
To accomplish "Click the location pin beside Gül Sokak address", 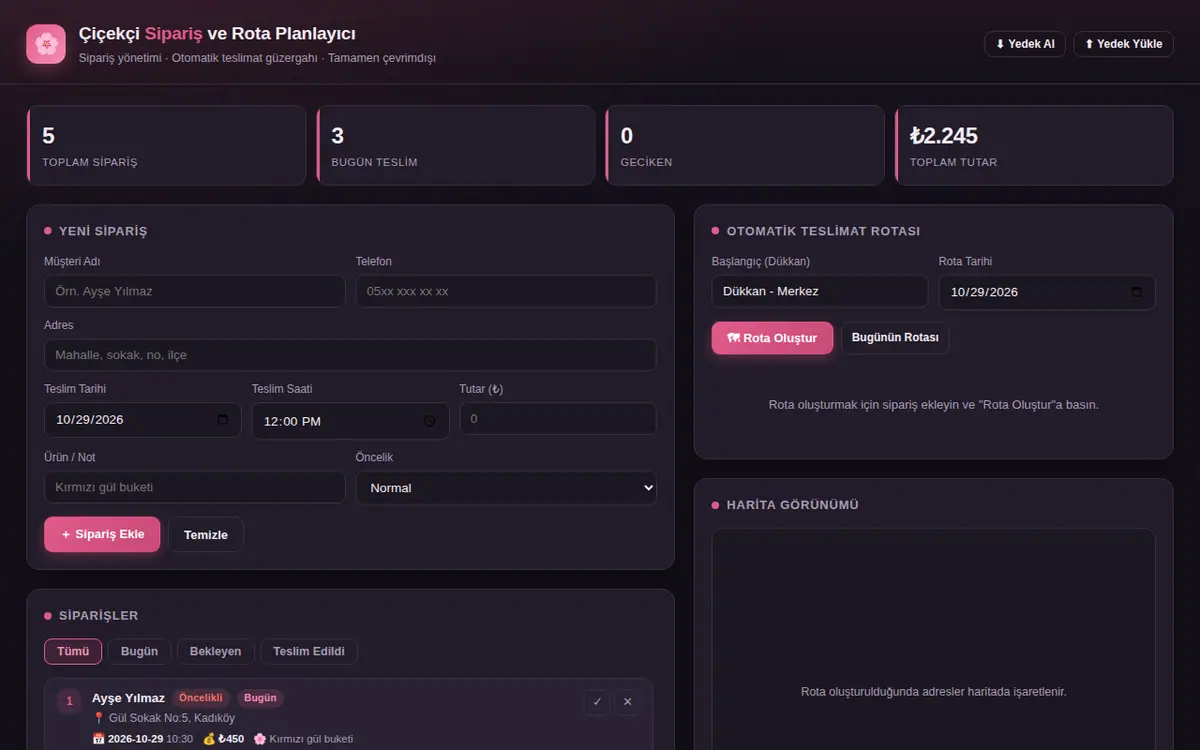I will click(98, 718).
